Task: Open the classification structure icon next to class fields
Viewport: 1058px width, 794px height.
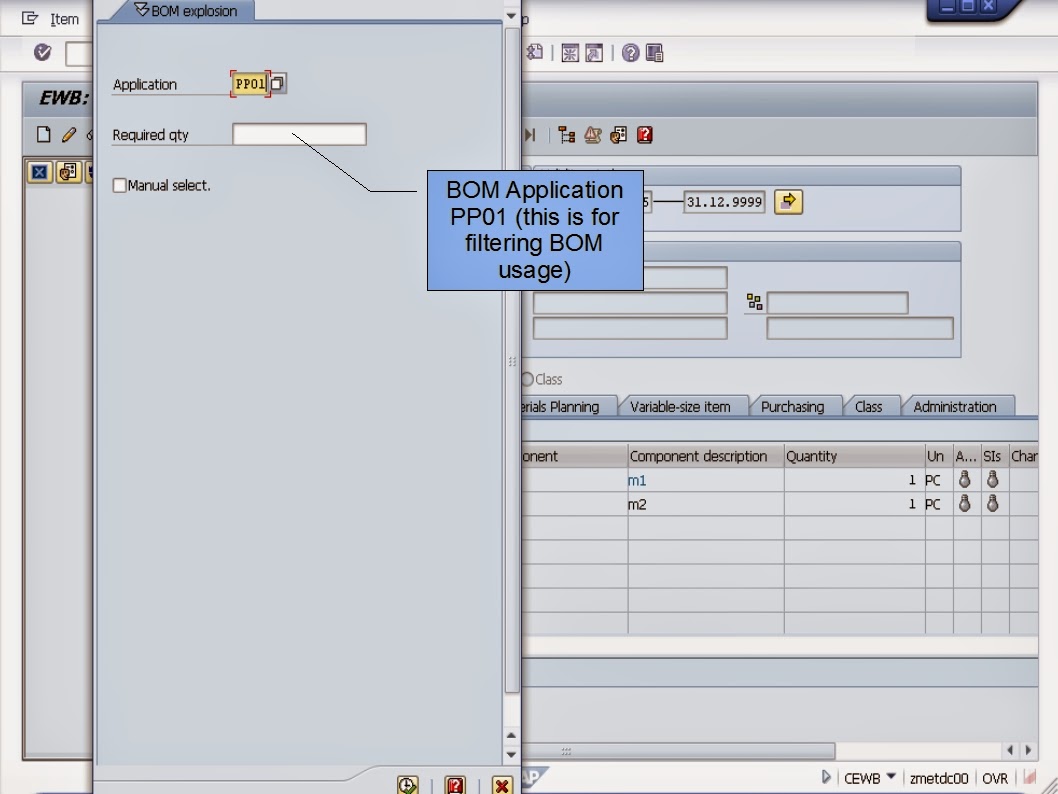Action: [x=754, y=301]
